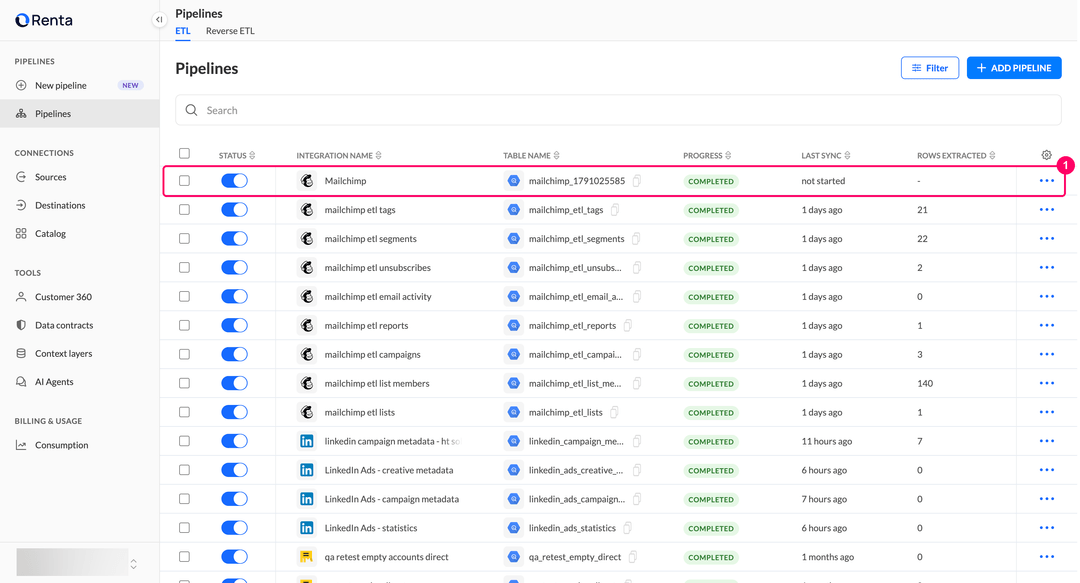Sort by Rows Extracted column
The image size is (1080, 583).
pos(956,156)
